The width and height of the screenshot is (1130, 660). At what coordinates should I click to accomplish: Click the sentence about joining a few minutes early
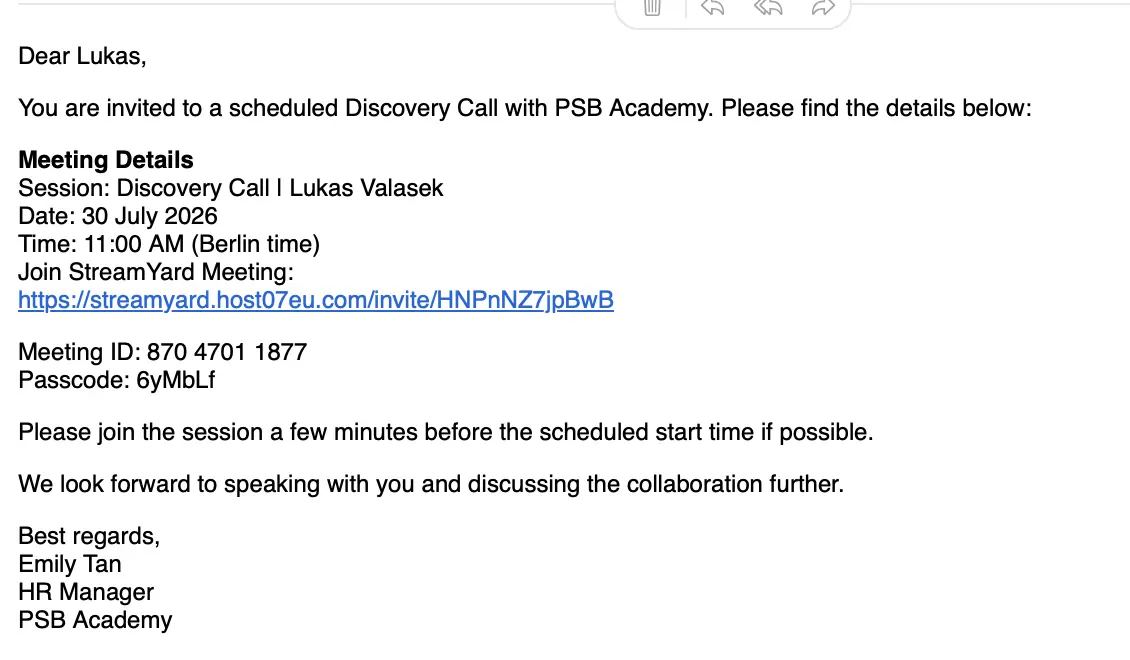[x=445, y=432]
